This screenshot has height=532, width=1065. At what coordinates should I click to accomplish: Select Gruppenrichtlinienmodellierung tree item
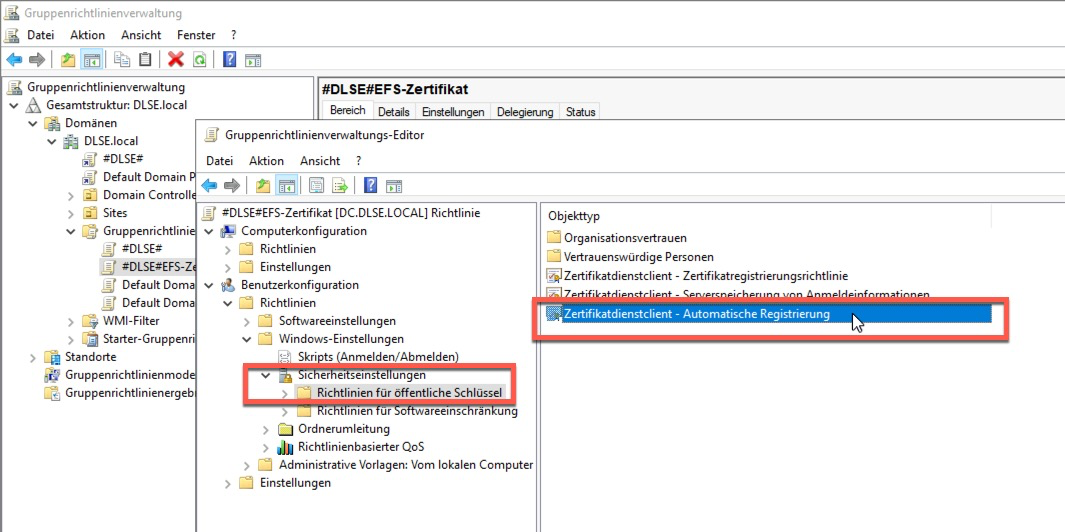coord(129,375)
